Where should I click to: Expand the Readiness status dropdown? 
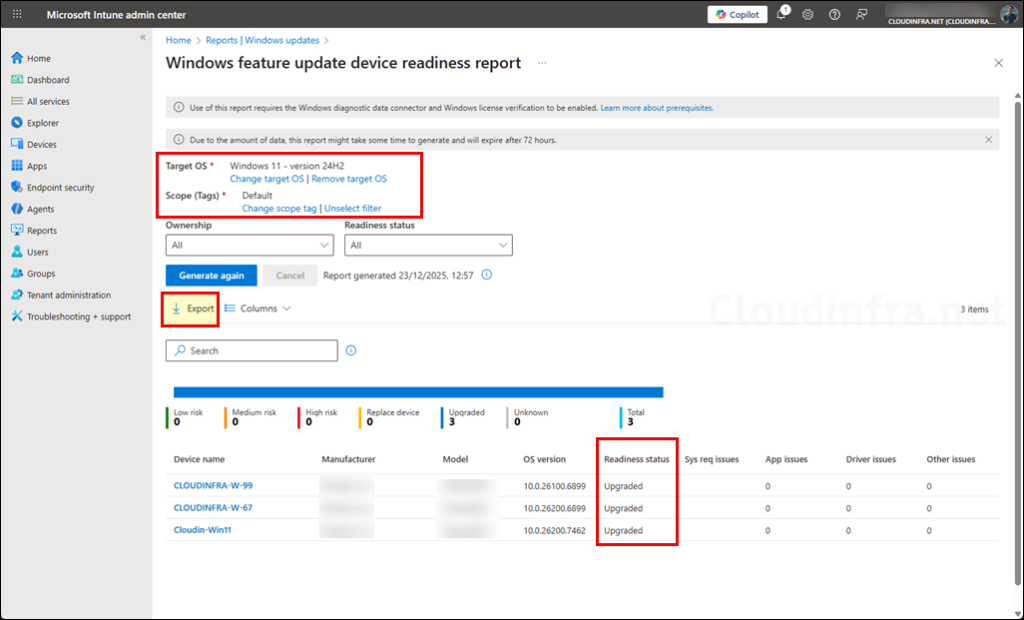coord(428,245)
